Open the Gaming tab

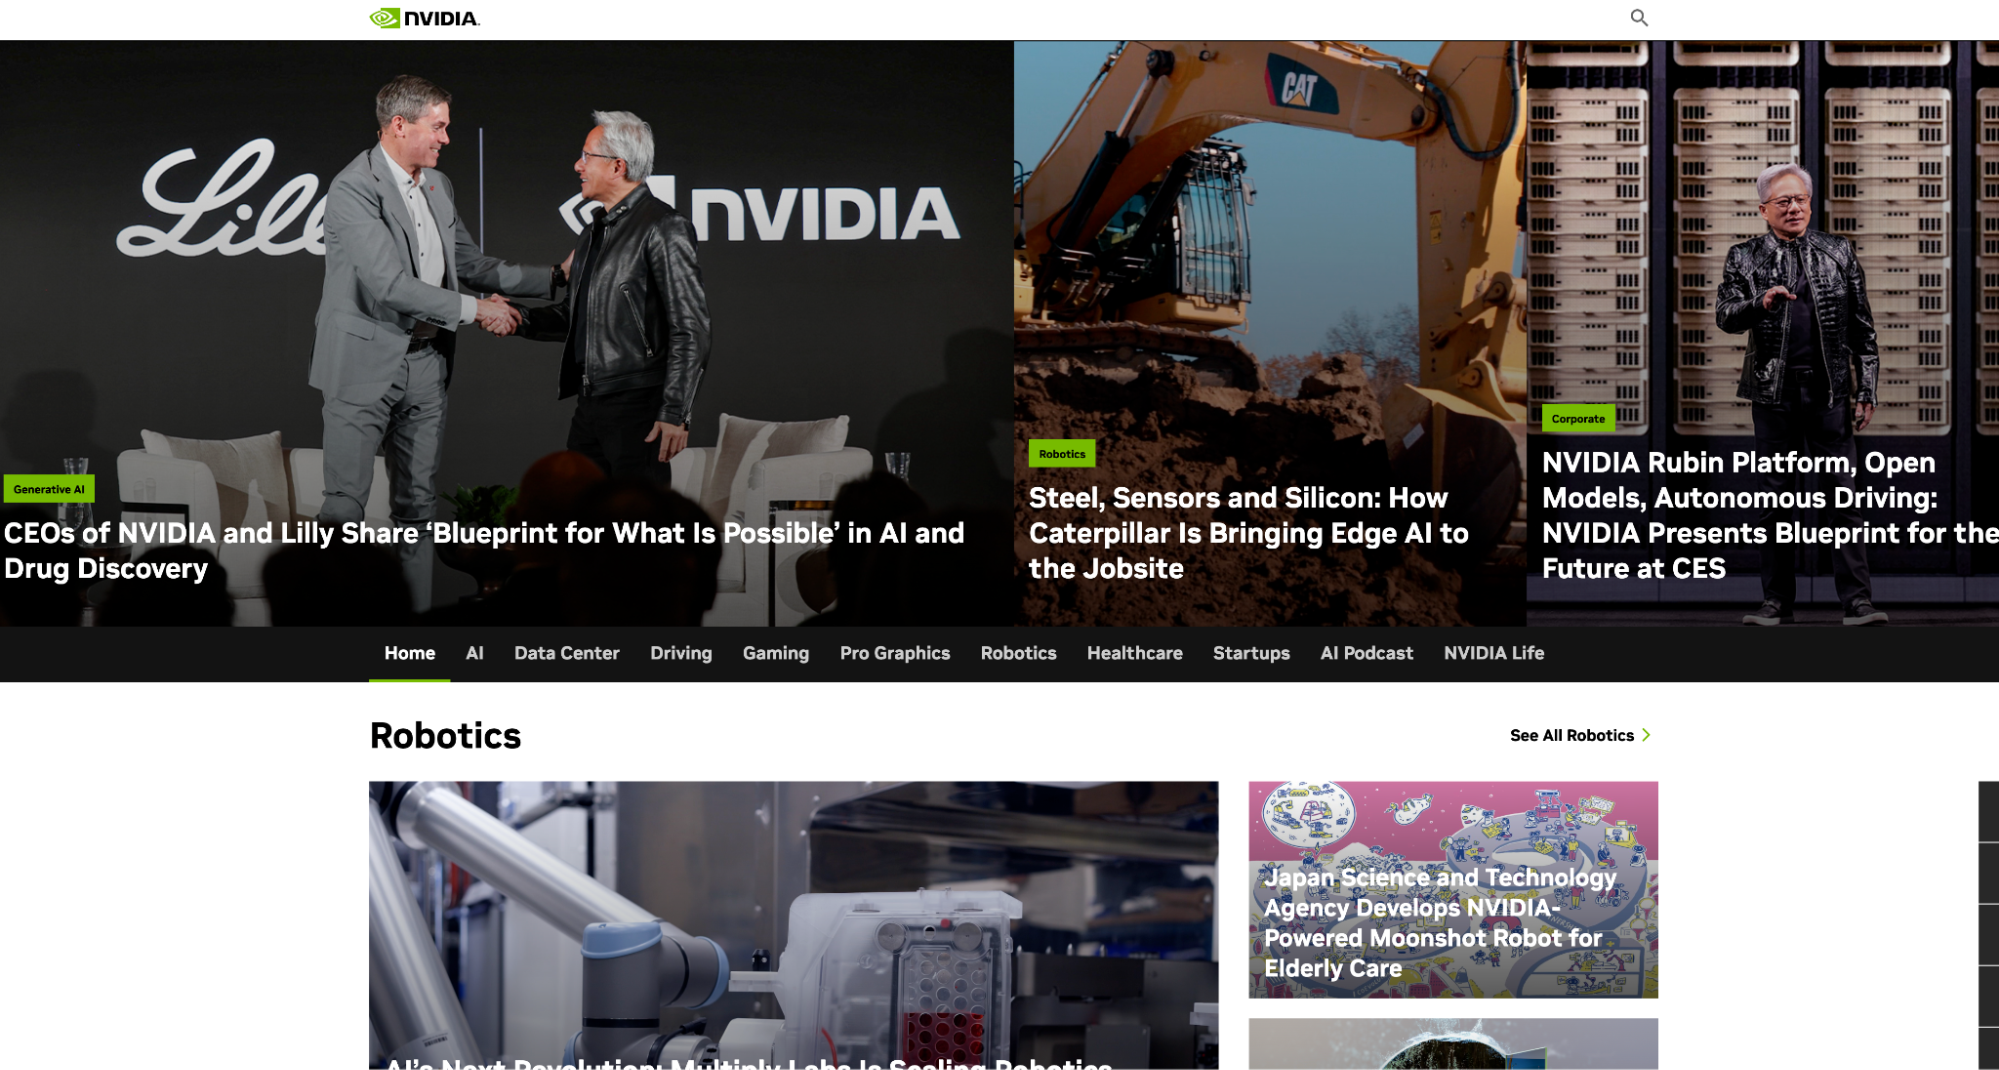pyautogui.click(x=775, y=653)
